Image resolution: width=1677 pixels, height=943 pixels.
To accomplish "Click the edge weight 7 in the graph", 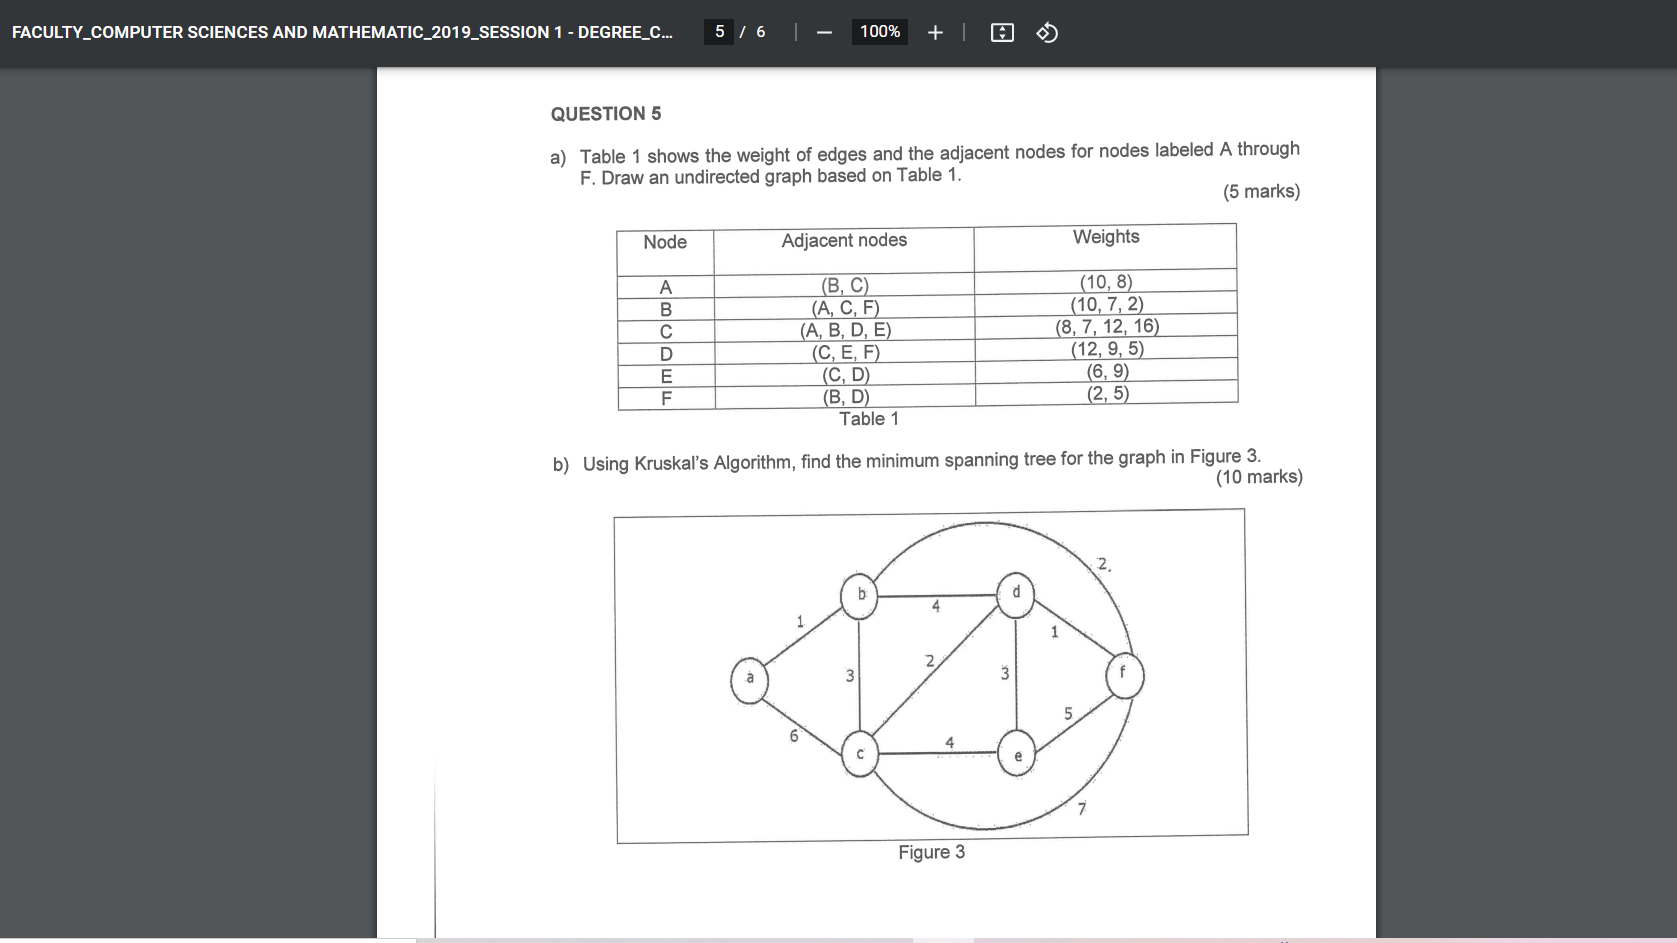I will coord(1081,808).
